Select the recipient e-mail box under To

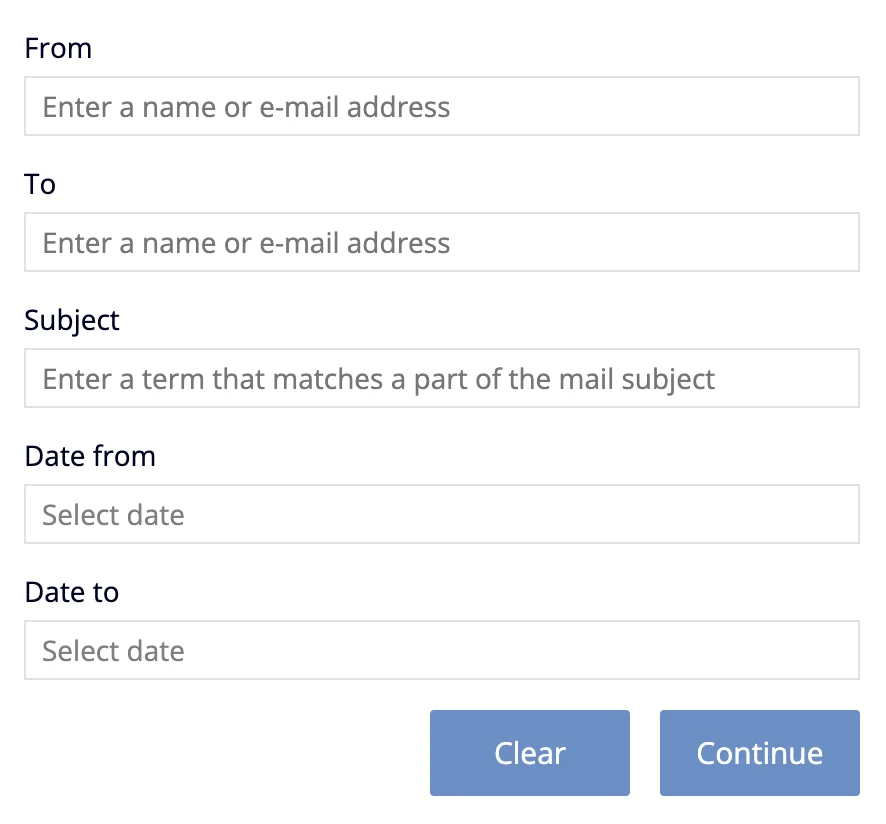point(441,242)
